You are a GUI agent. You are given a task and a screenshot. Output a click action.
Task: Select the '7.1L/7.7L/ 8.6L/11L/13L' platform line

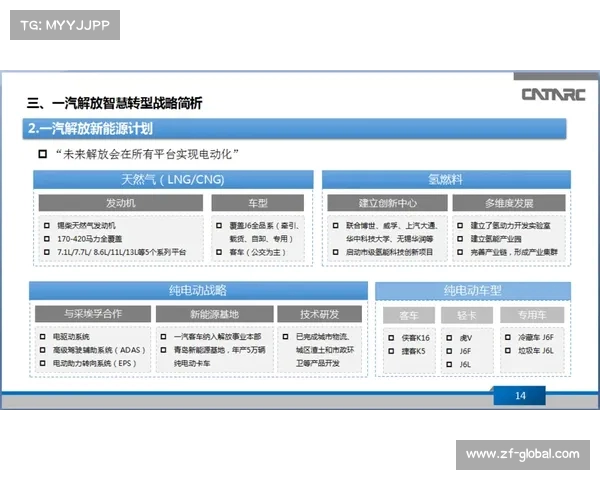[122, 252]
